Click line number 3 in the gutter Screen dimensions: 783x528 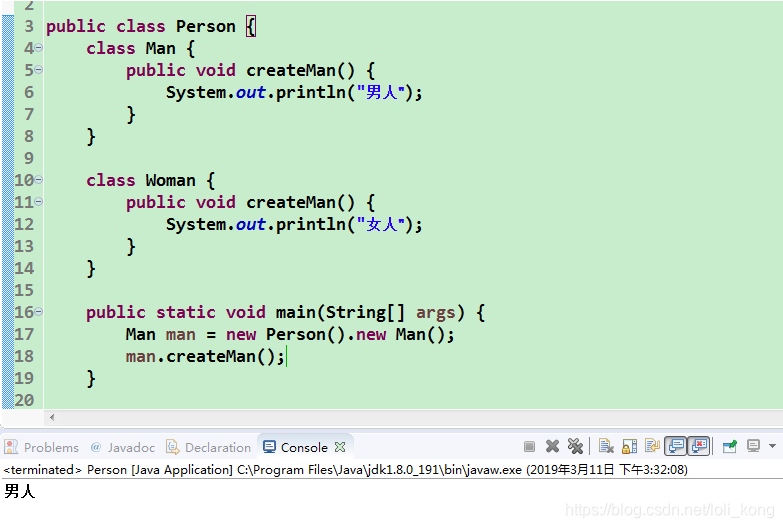point(29,26)
